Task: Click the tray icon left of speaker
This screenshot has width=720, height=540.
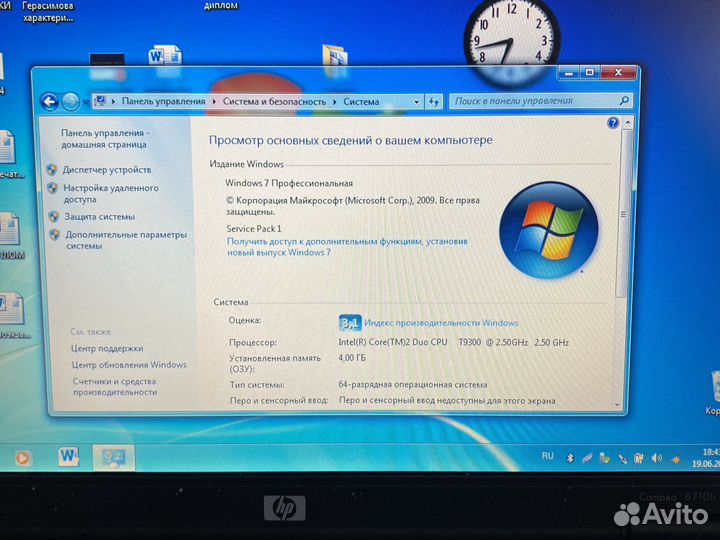Action: (638, 458)
